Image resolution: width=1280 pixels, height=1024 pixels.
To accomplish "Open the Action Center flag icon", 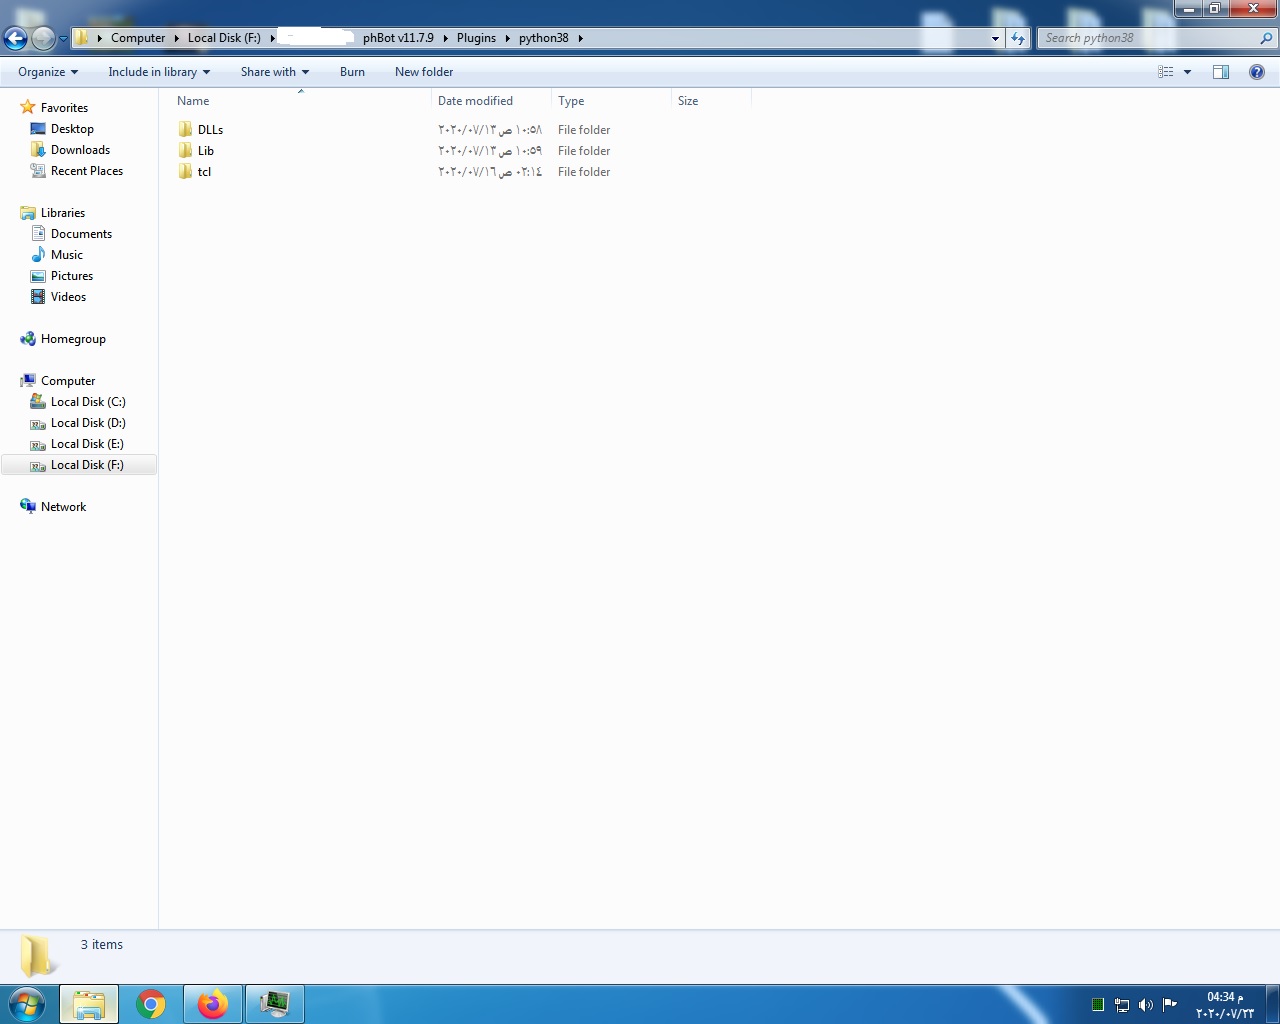I will click(1168, 1005).
